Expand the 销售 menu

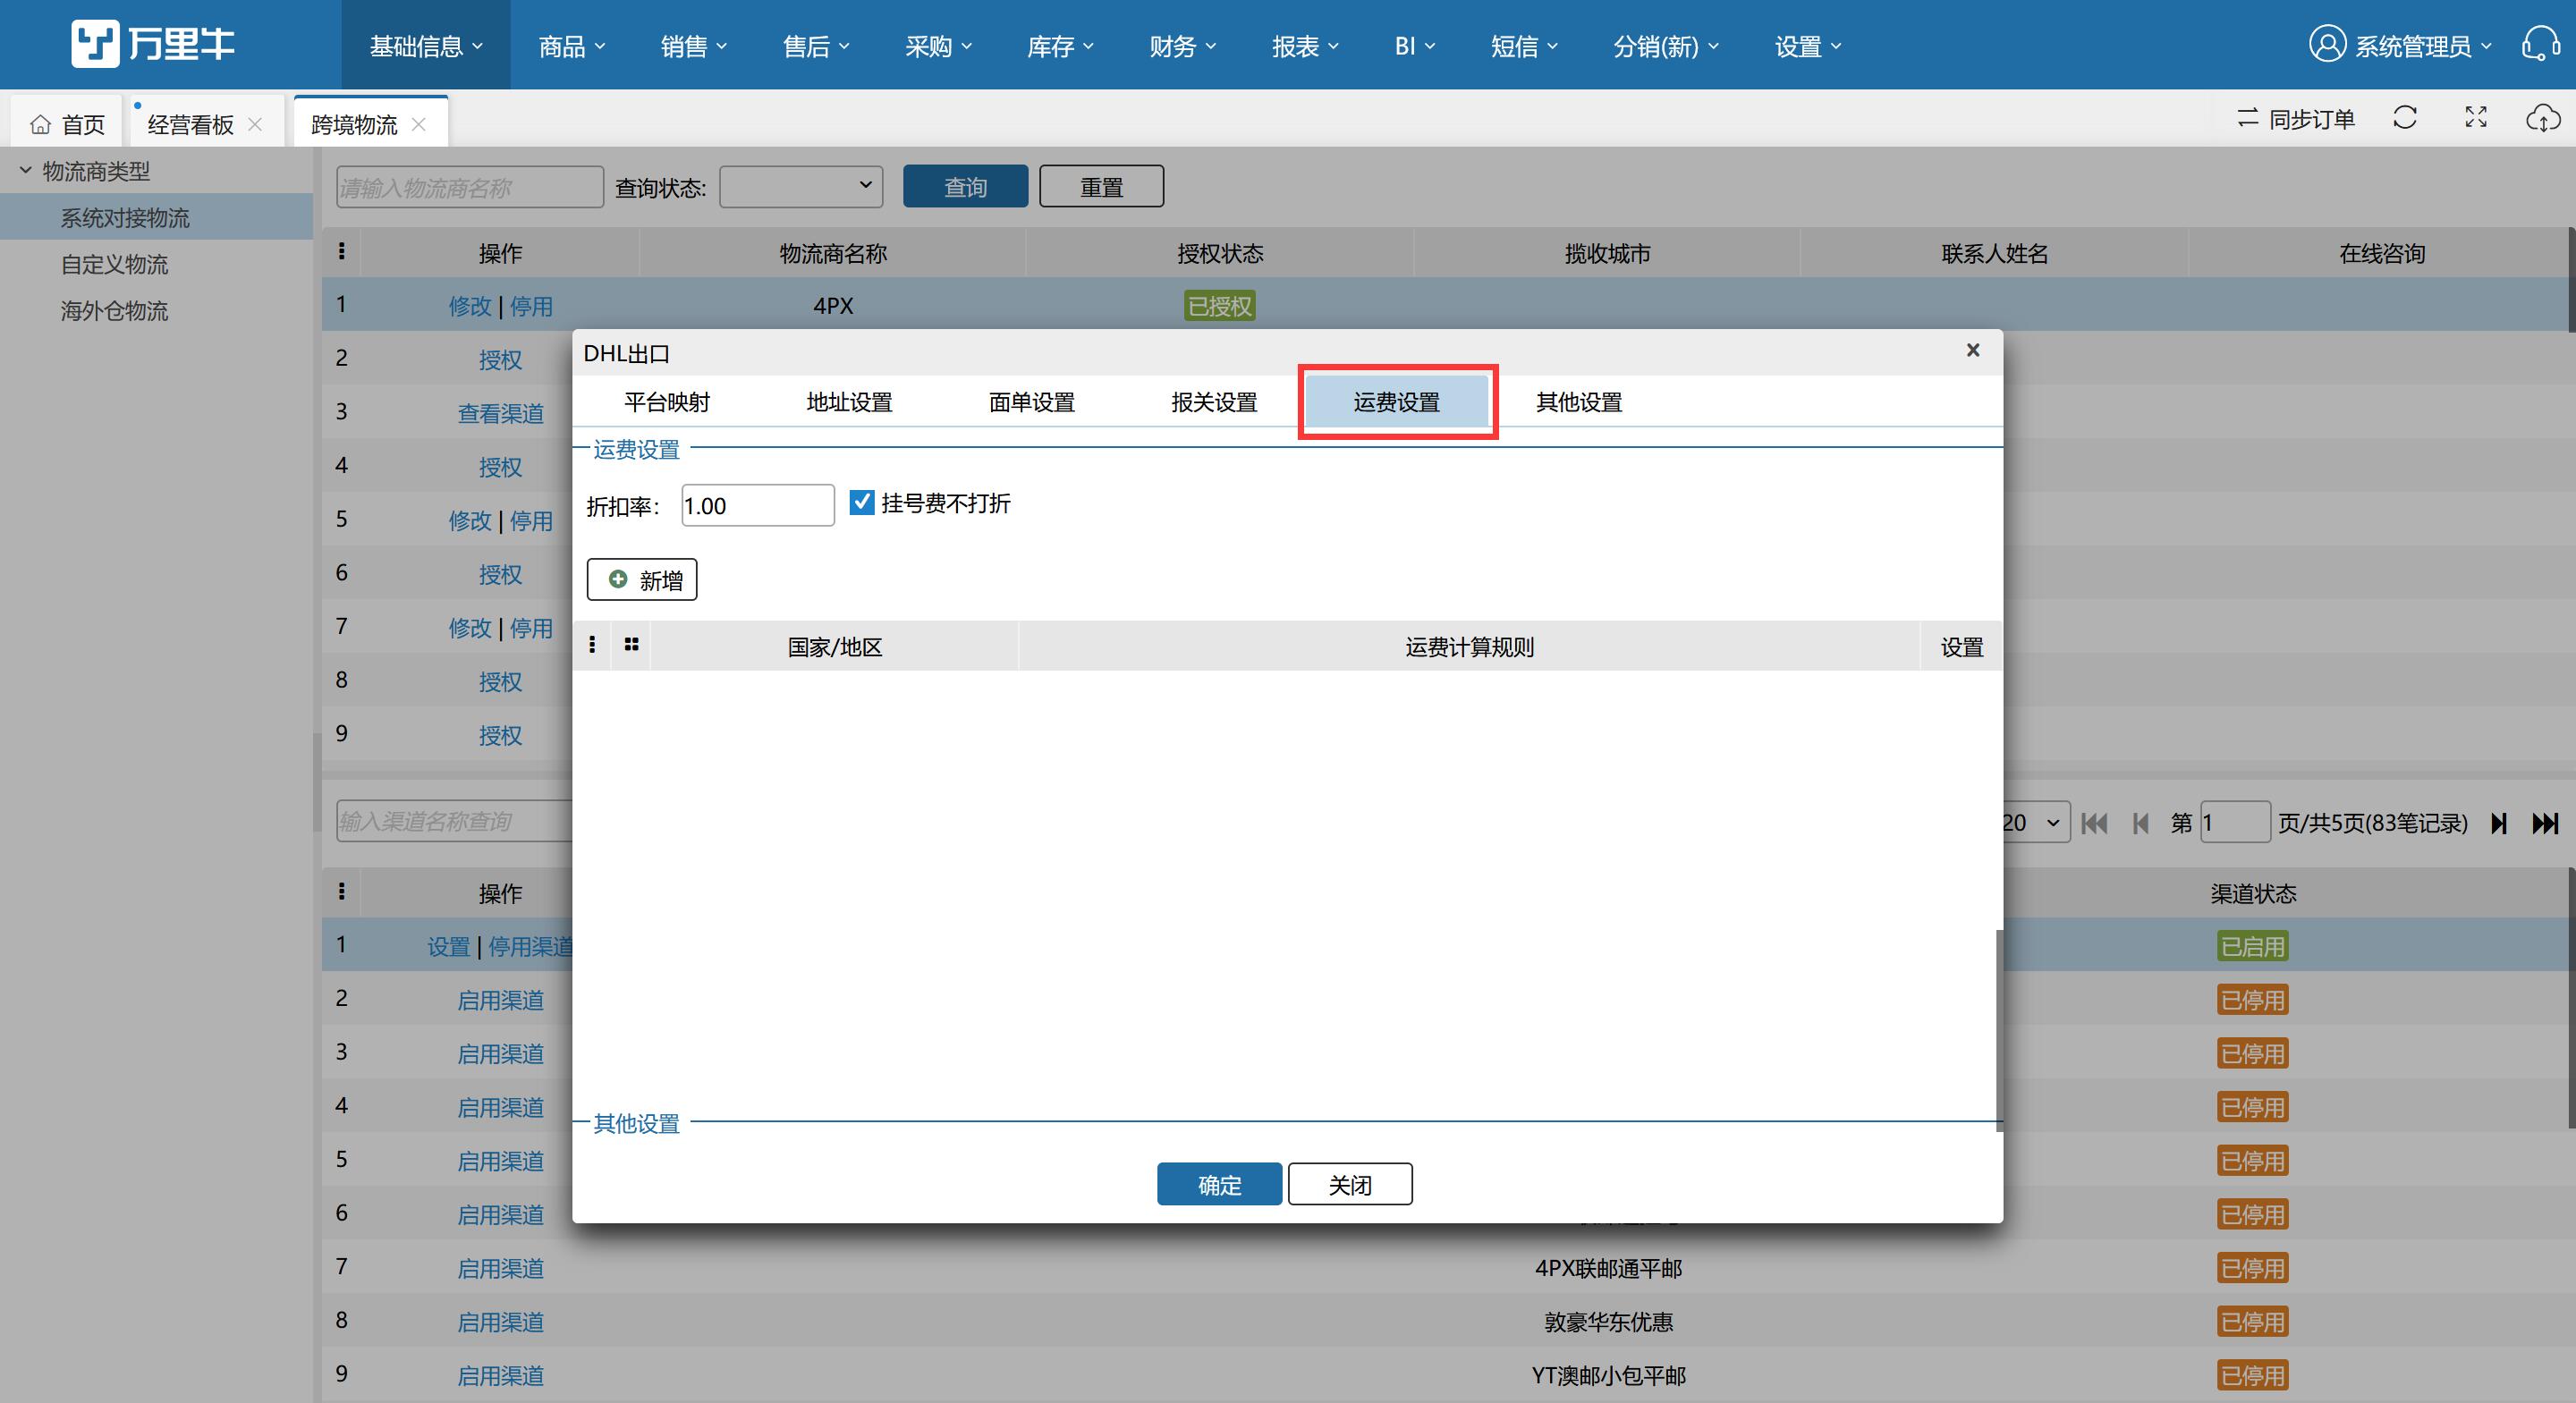[x=694, y=46]
